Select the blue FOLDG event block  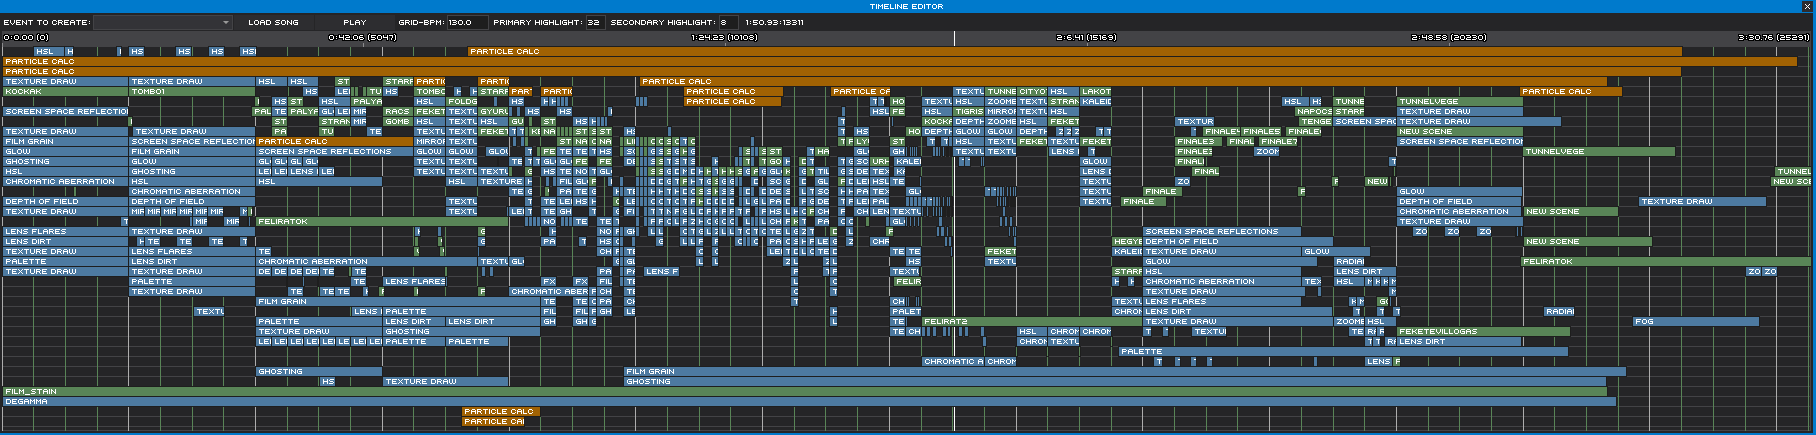[462, 102]
